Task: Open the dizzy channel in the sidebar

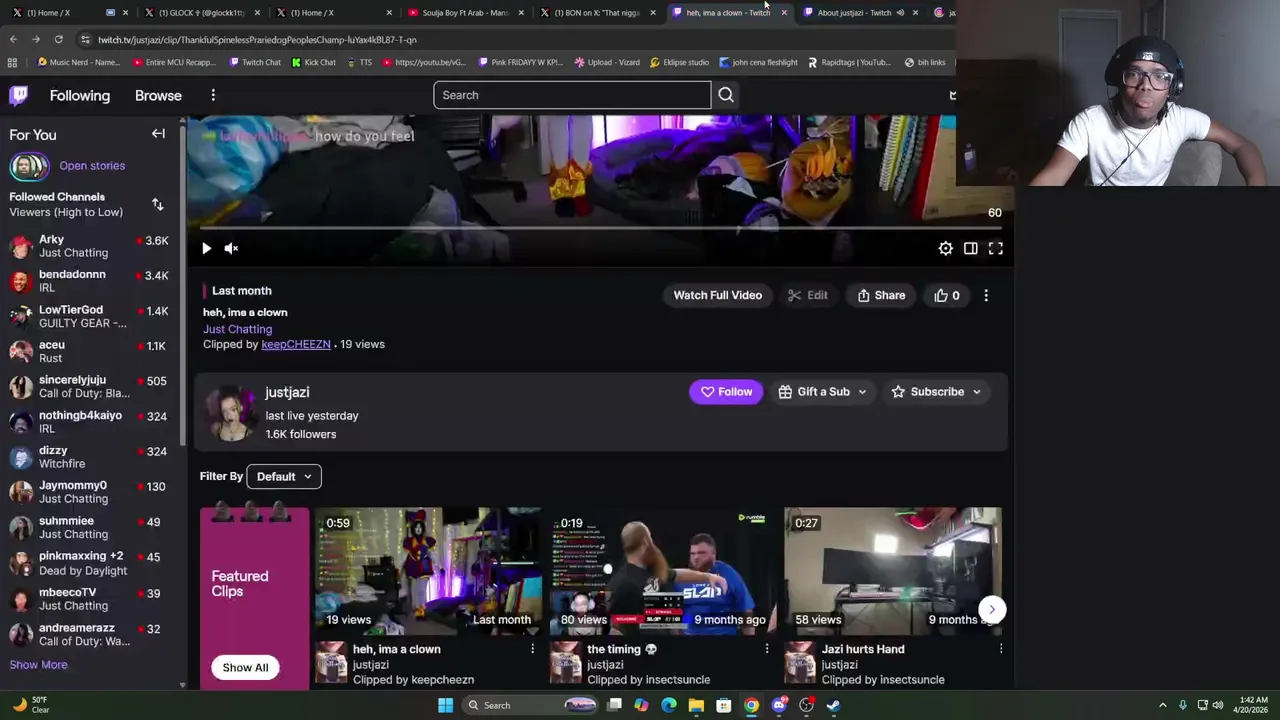Action: (x=90, y=457)
